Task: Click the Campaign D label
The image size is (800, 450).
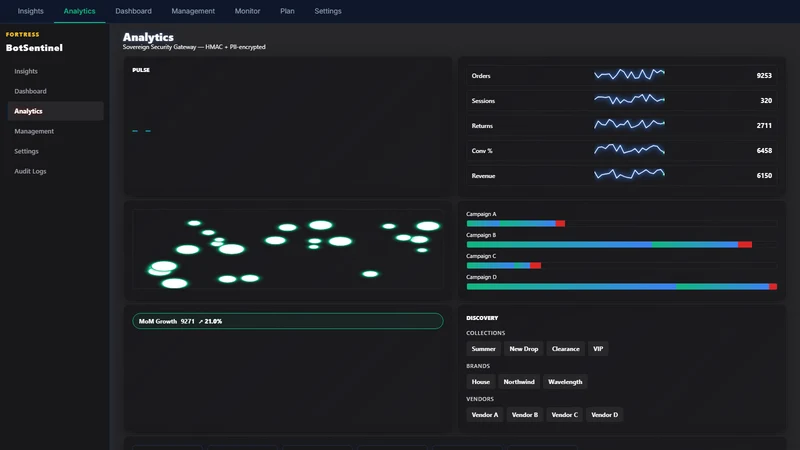Action: coord(481,277)
